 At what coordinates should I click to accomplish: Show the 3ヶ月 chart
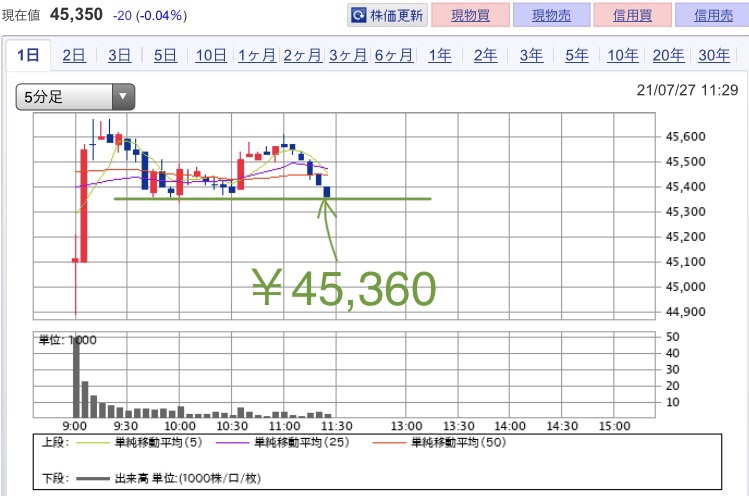348,55
